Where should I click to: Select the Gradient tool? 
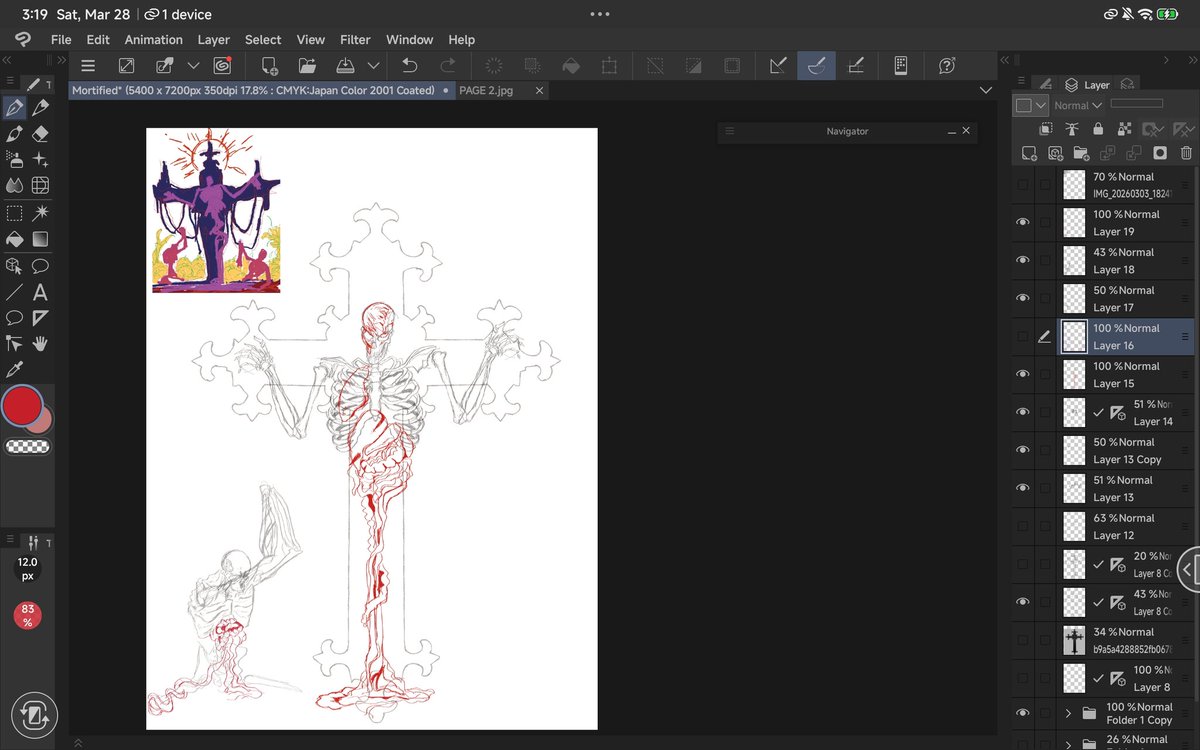point(40,239)
